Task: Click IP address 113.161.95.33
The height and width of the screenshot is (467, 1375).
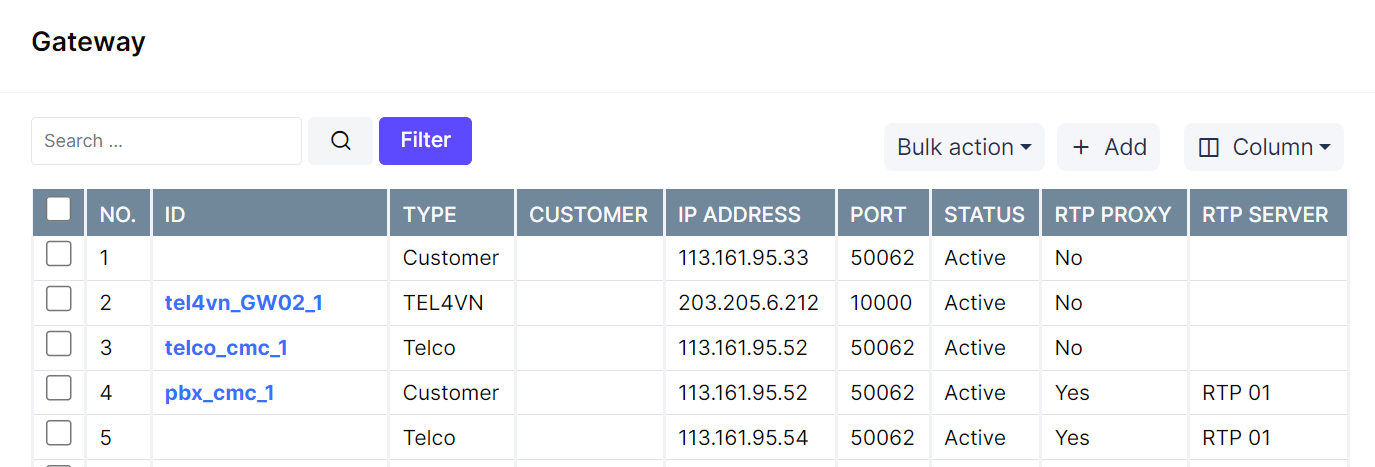Action: (743, 258)
